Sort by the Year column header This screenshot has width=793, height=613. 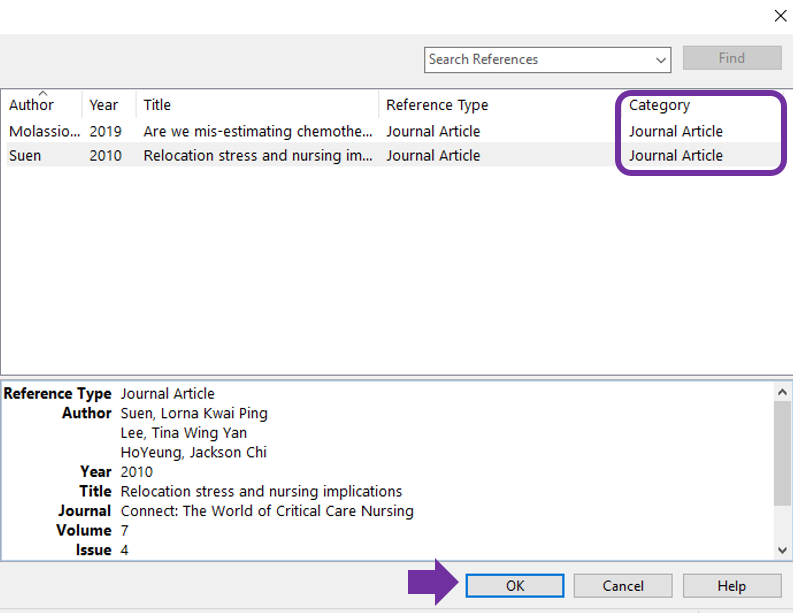coord(104,105)
